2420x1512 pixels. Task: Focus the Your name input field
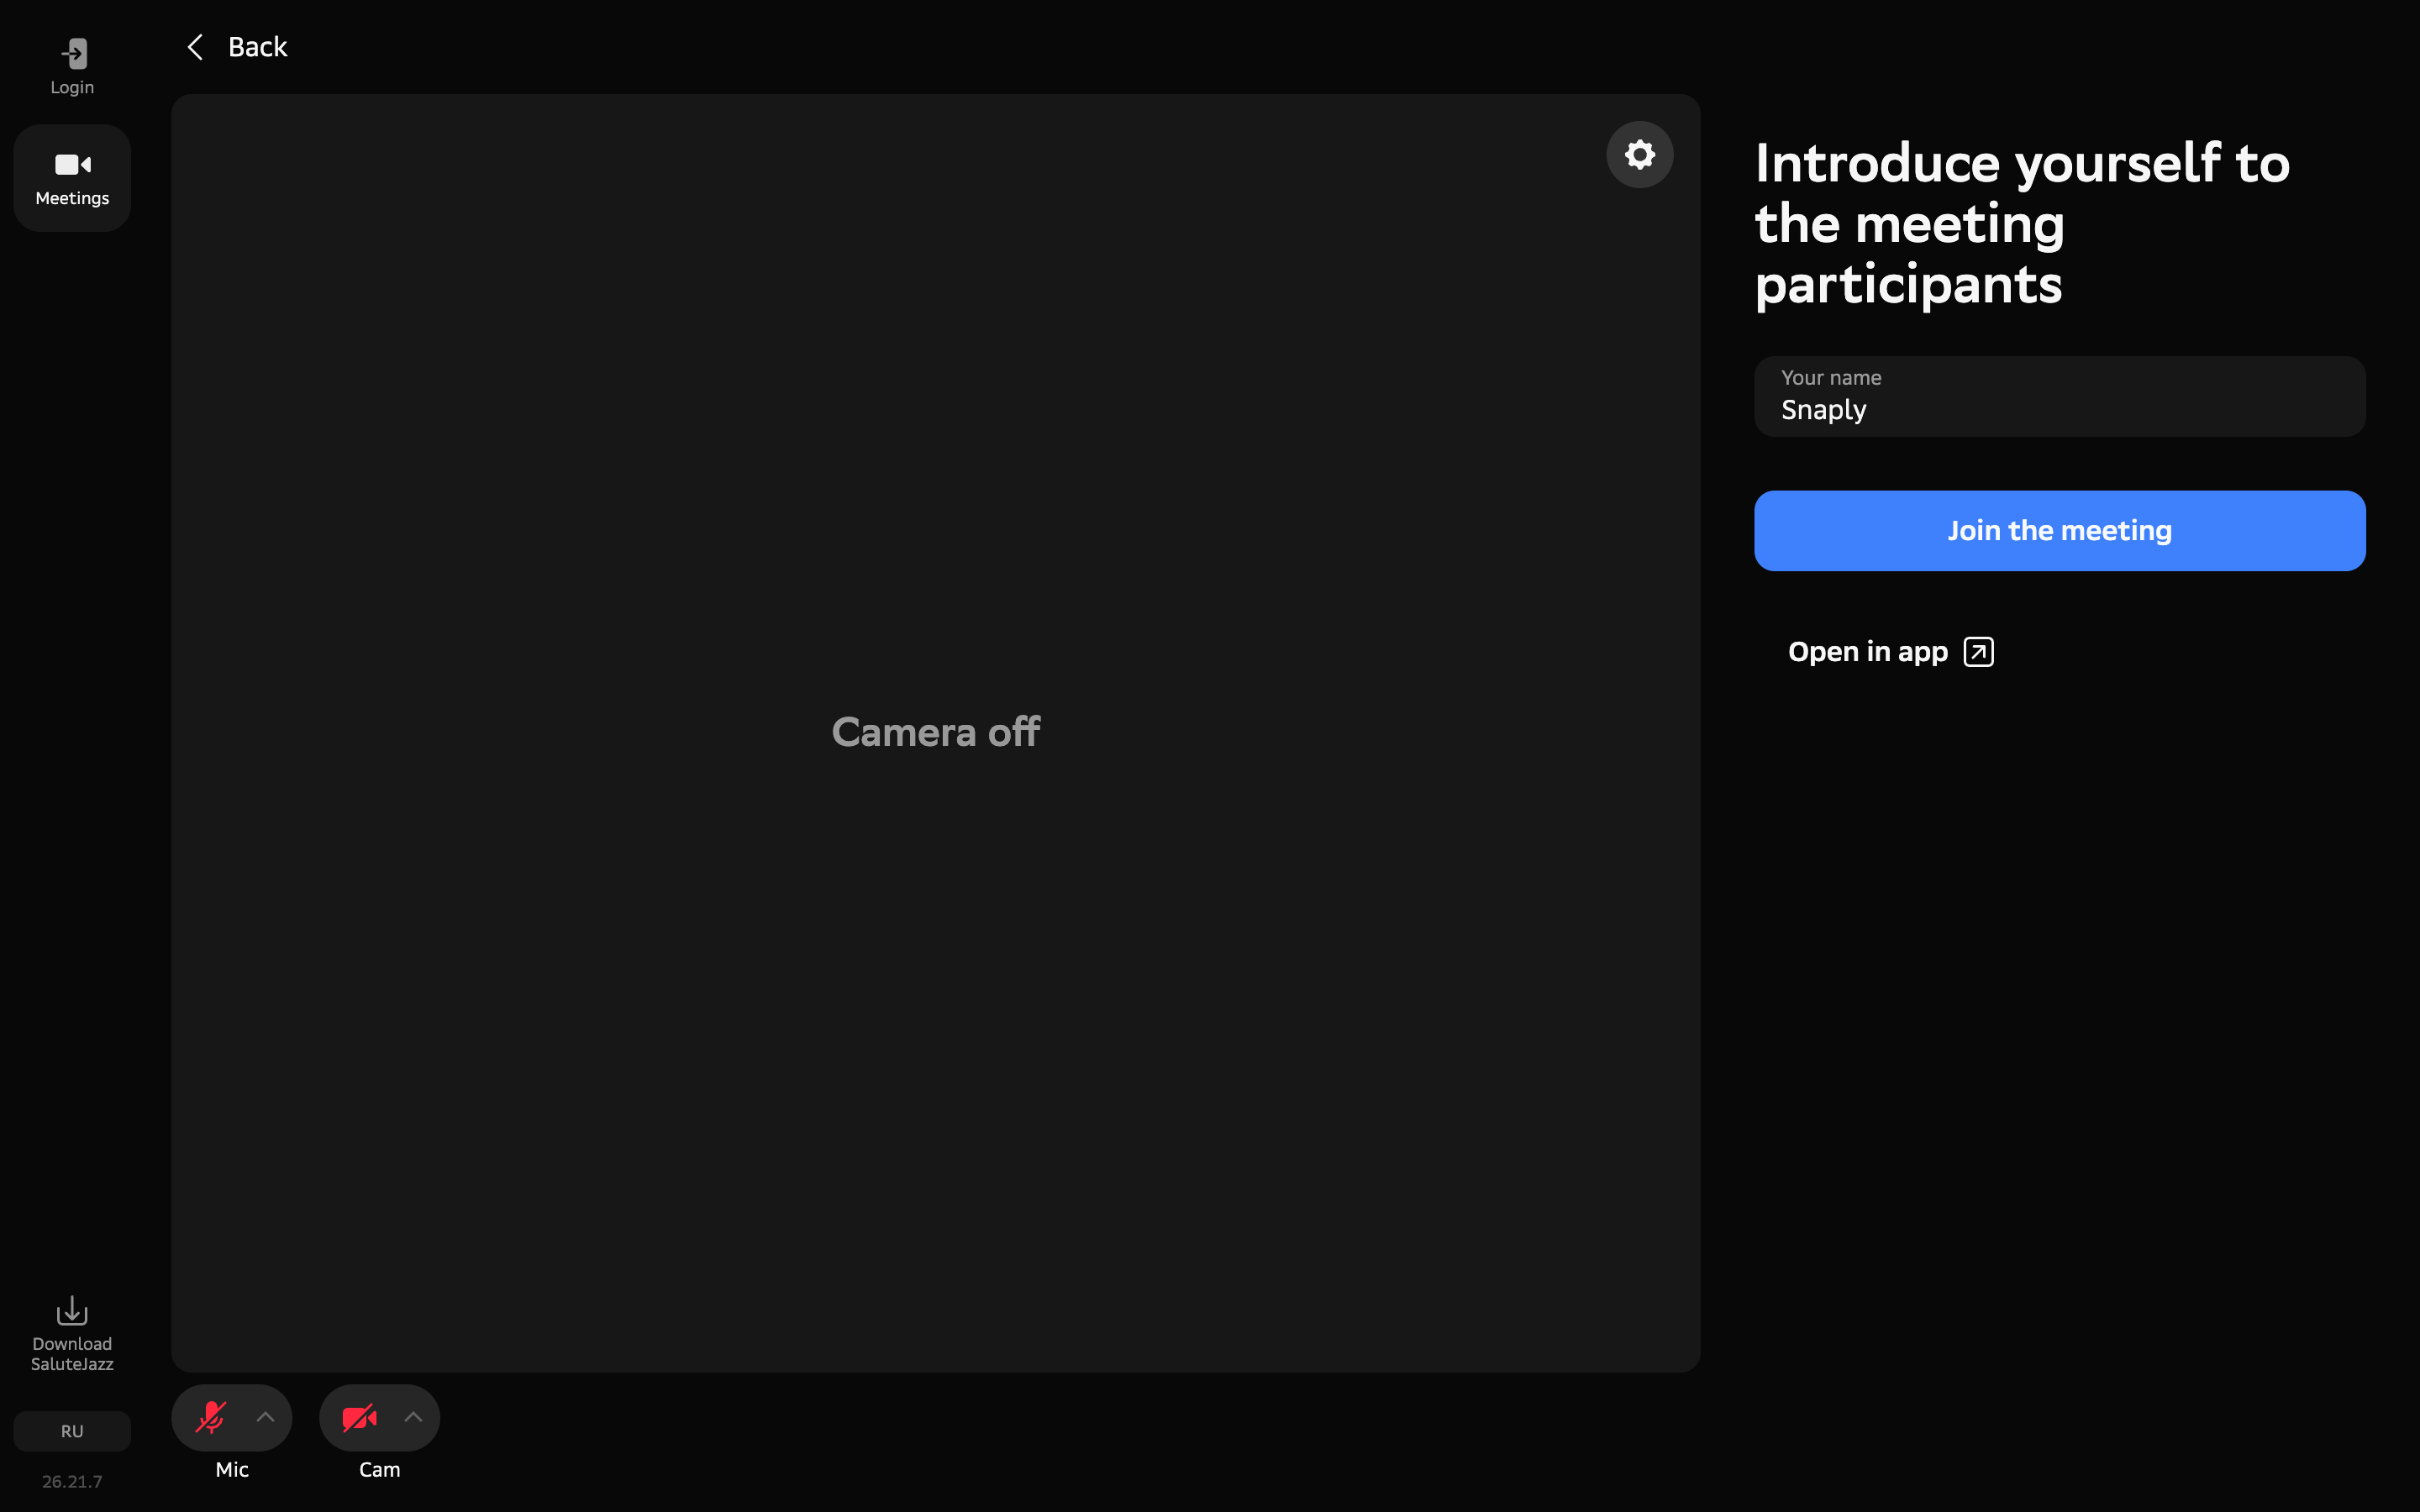coord(2059,397)
